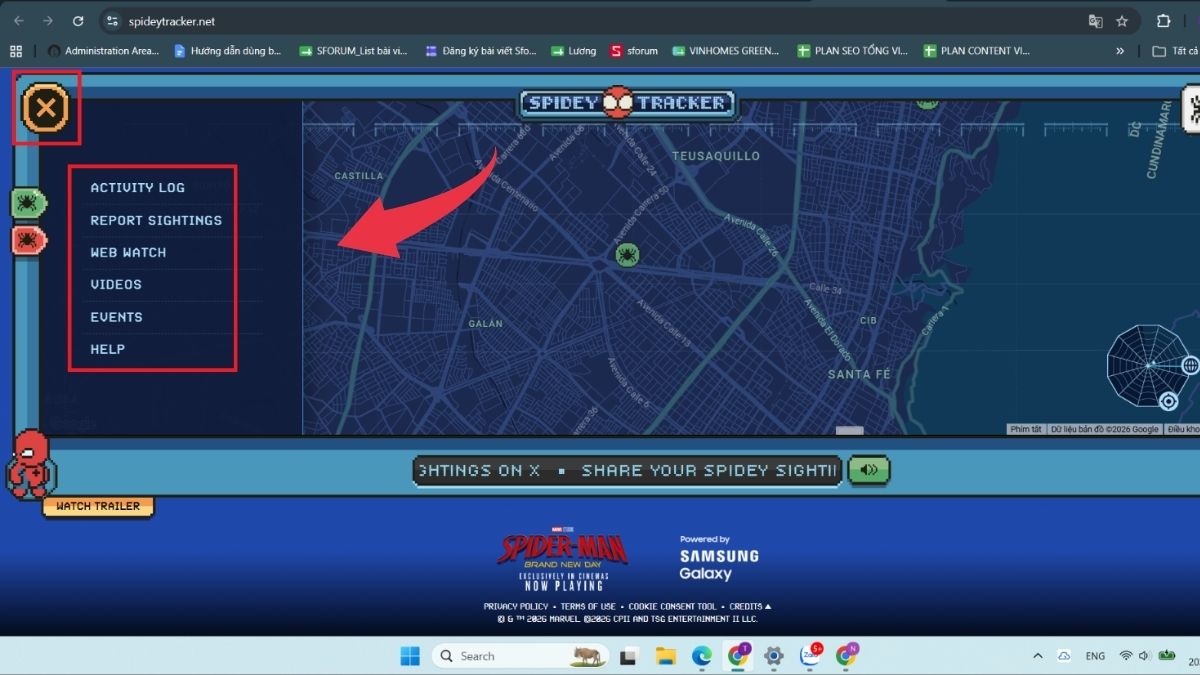The image size is (1200, 675).
Task: Open the Hướng dẫn dùng b... bookmark
Action: [x=228, y=51]
